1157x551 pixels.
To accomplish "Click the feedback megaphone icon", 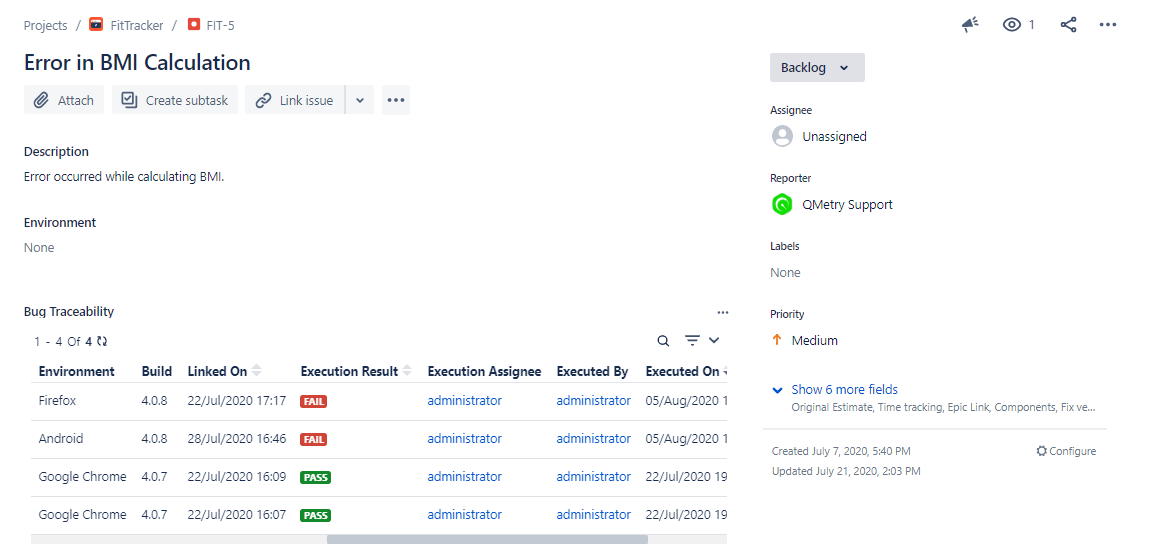I will tap(970, 25).
